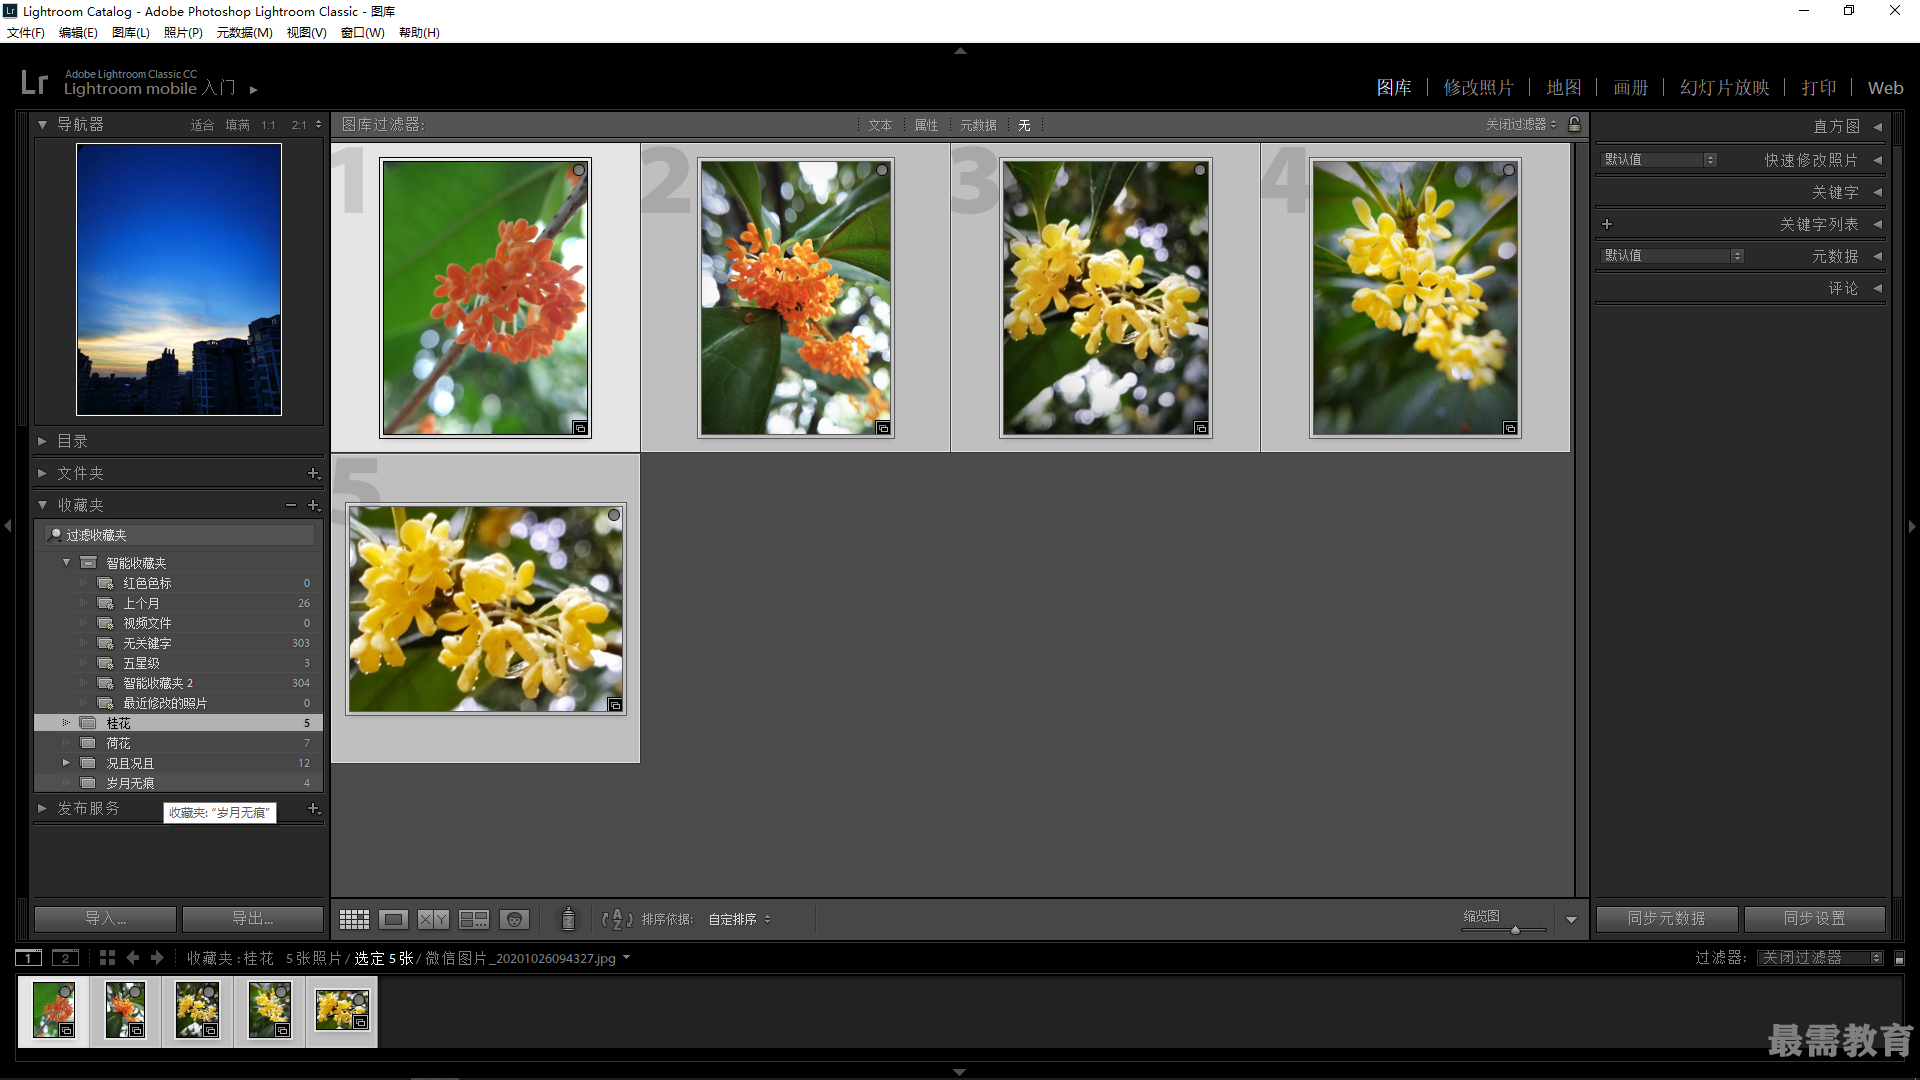Add a new collection with plus icon
Viewport: 1920px width, 1080px height.
pyautogui.click(x=313, y=506)
